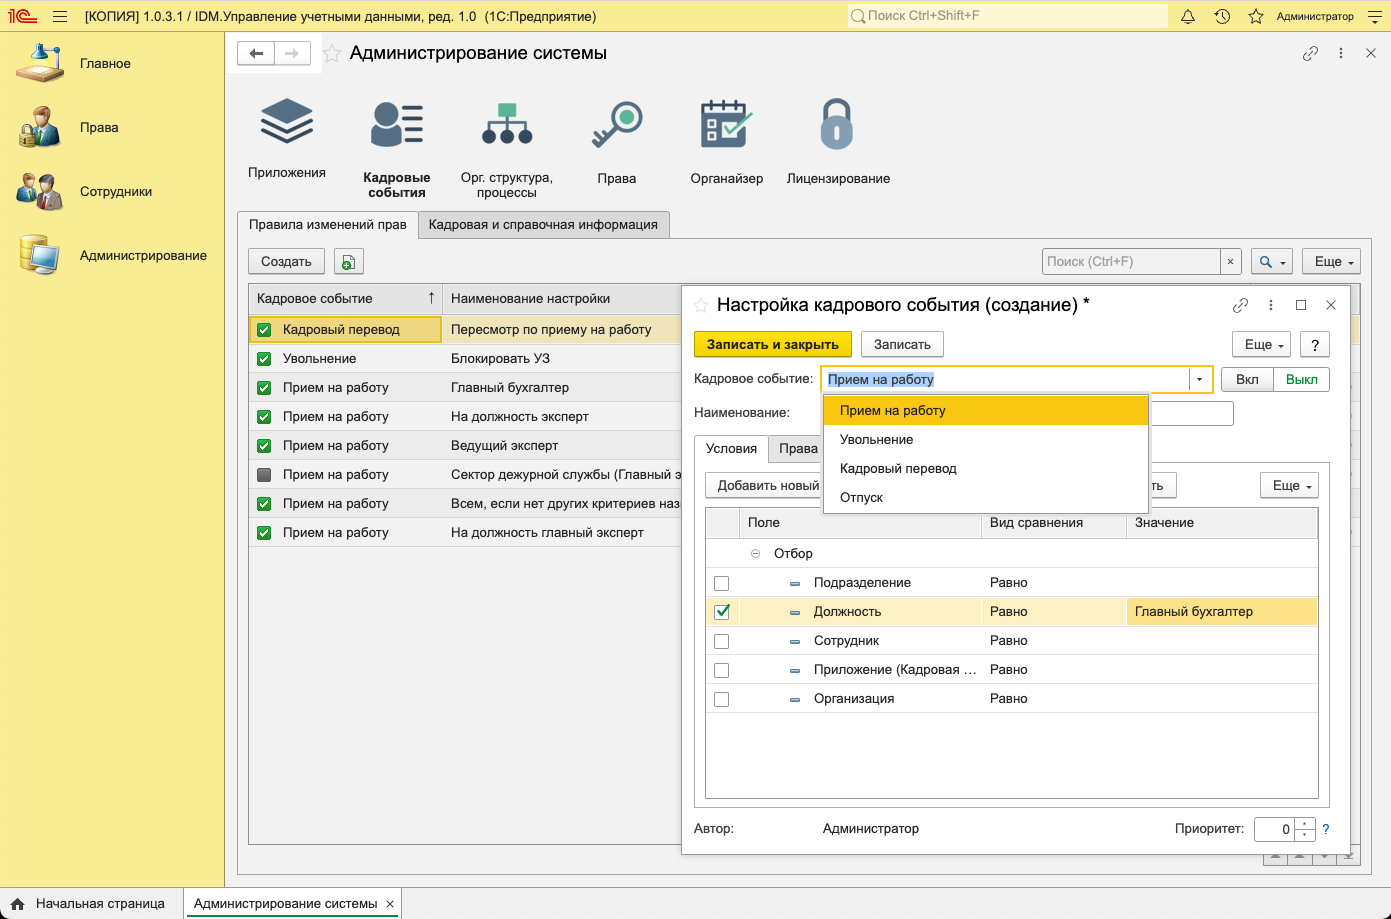
Task: Copy link to Администрирование системы page
Action: click(1310, 54)
